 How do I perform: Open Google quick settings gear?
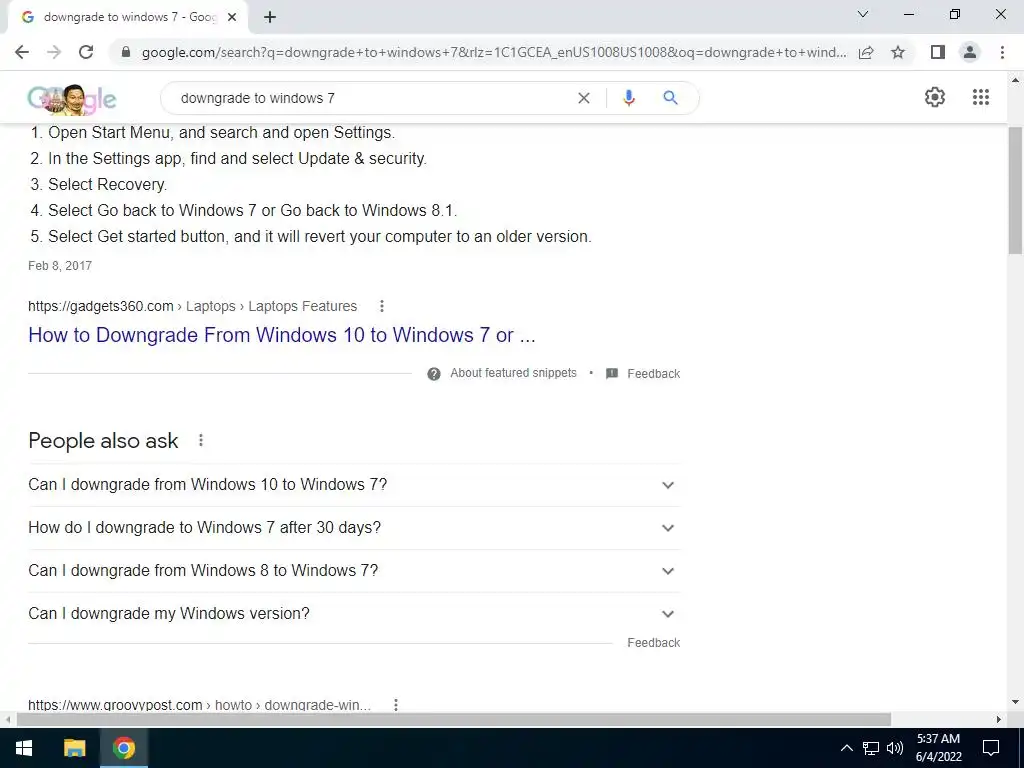tap(935, 97)
